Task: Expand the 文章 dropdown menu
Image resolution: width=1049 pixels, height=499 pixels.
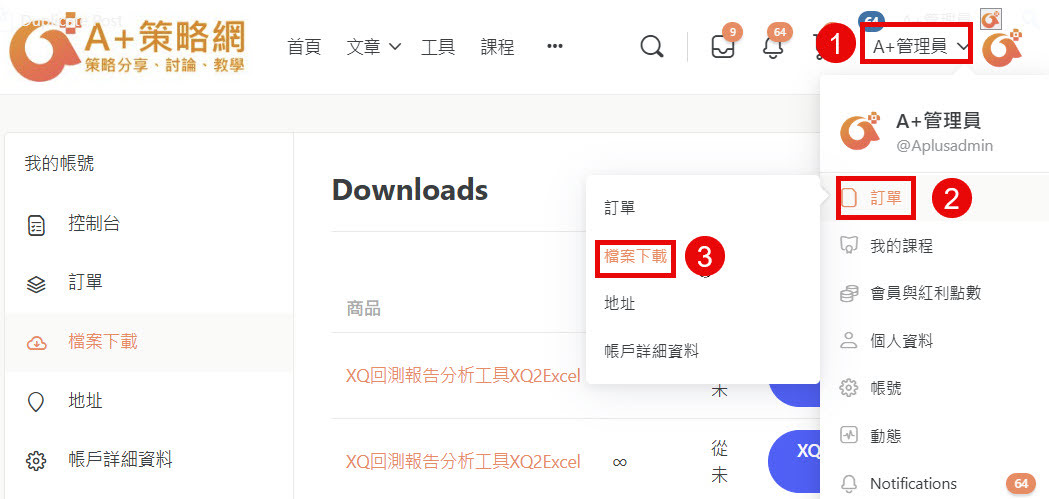Action: click(373, 47)
